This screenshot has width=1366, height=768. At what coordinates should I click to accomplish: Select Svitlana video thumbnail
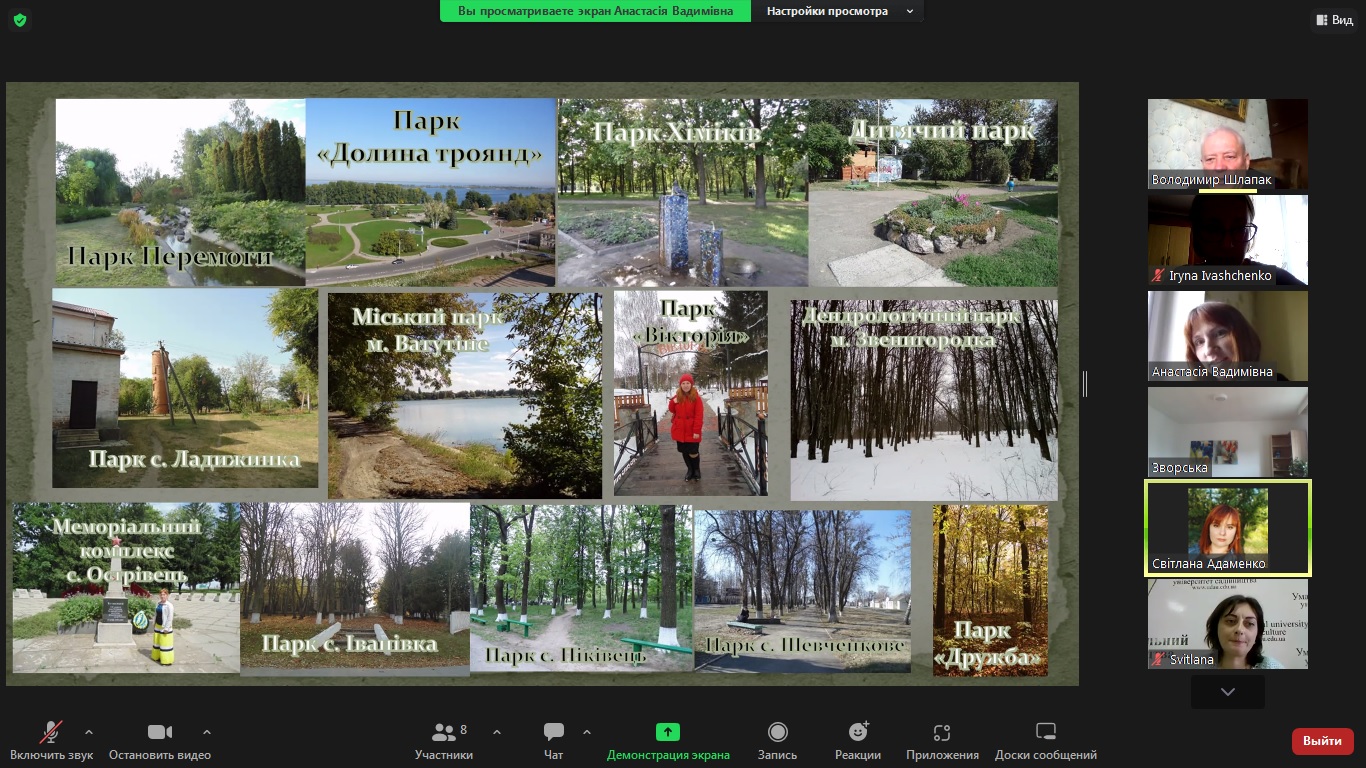point(1228,624)
